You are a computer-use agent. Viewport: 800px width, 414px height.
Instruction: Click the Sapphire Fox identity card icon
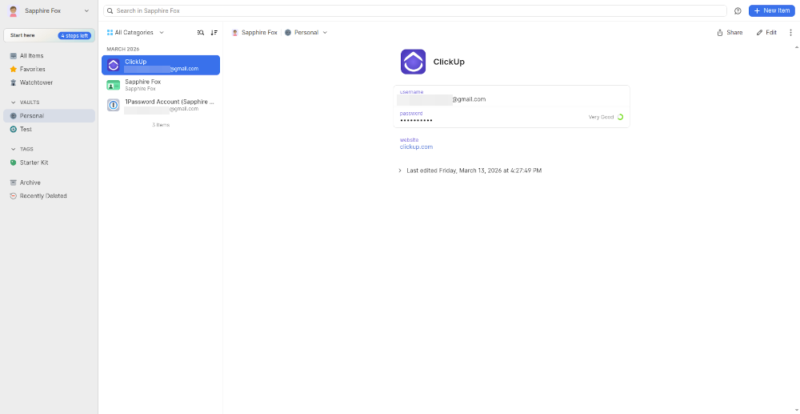click(x=113, y=85)
